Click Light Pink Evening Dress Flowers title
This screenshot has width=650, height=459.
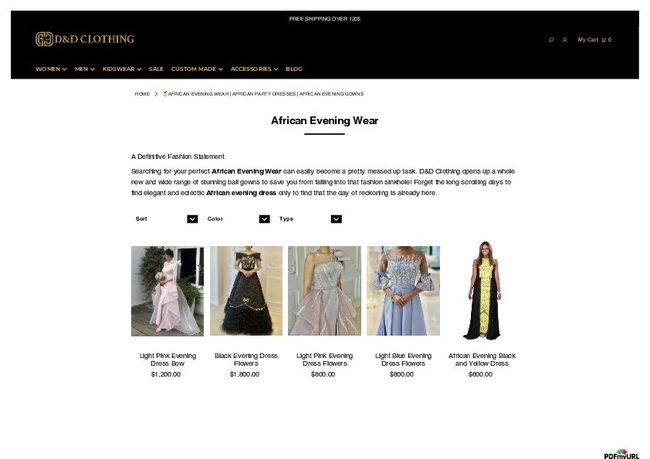click(x=325, y=359)
